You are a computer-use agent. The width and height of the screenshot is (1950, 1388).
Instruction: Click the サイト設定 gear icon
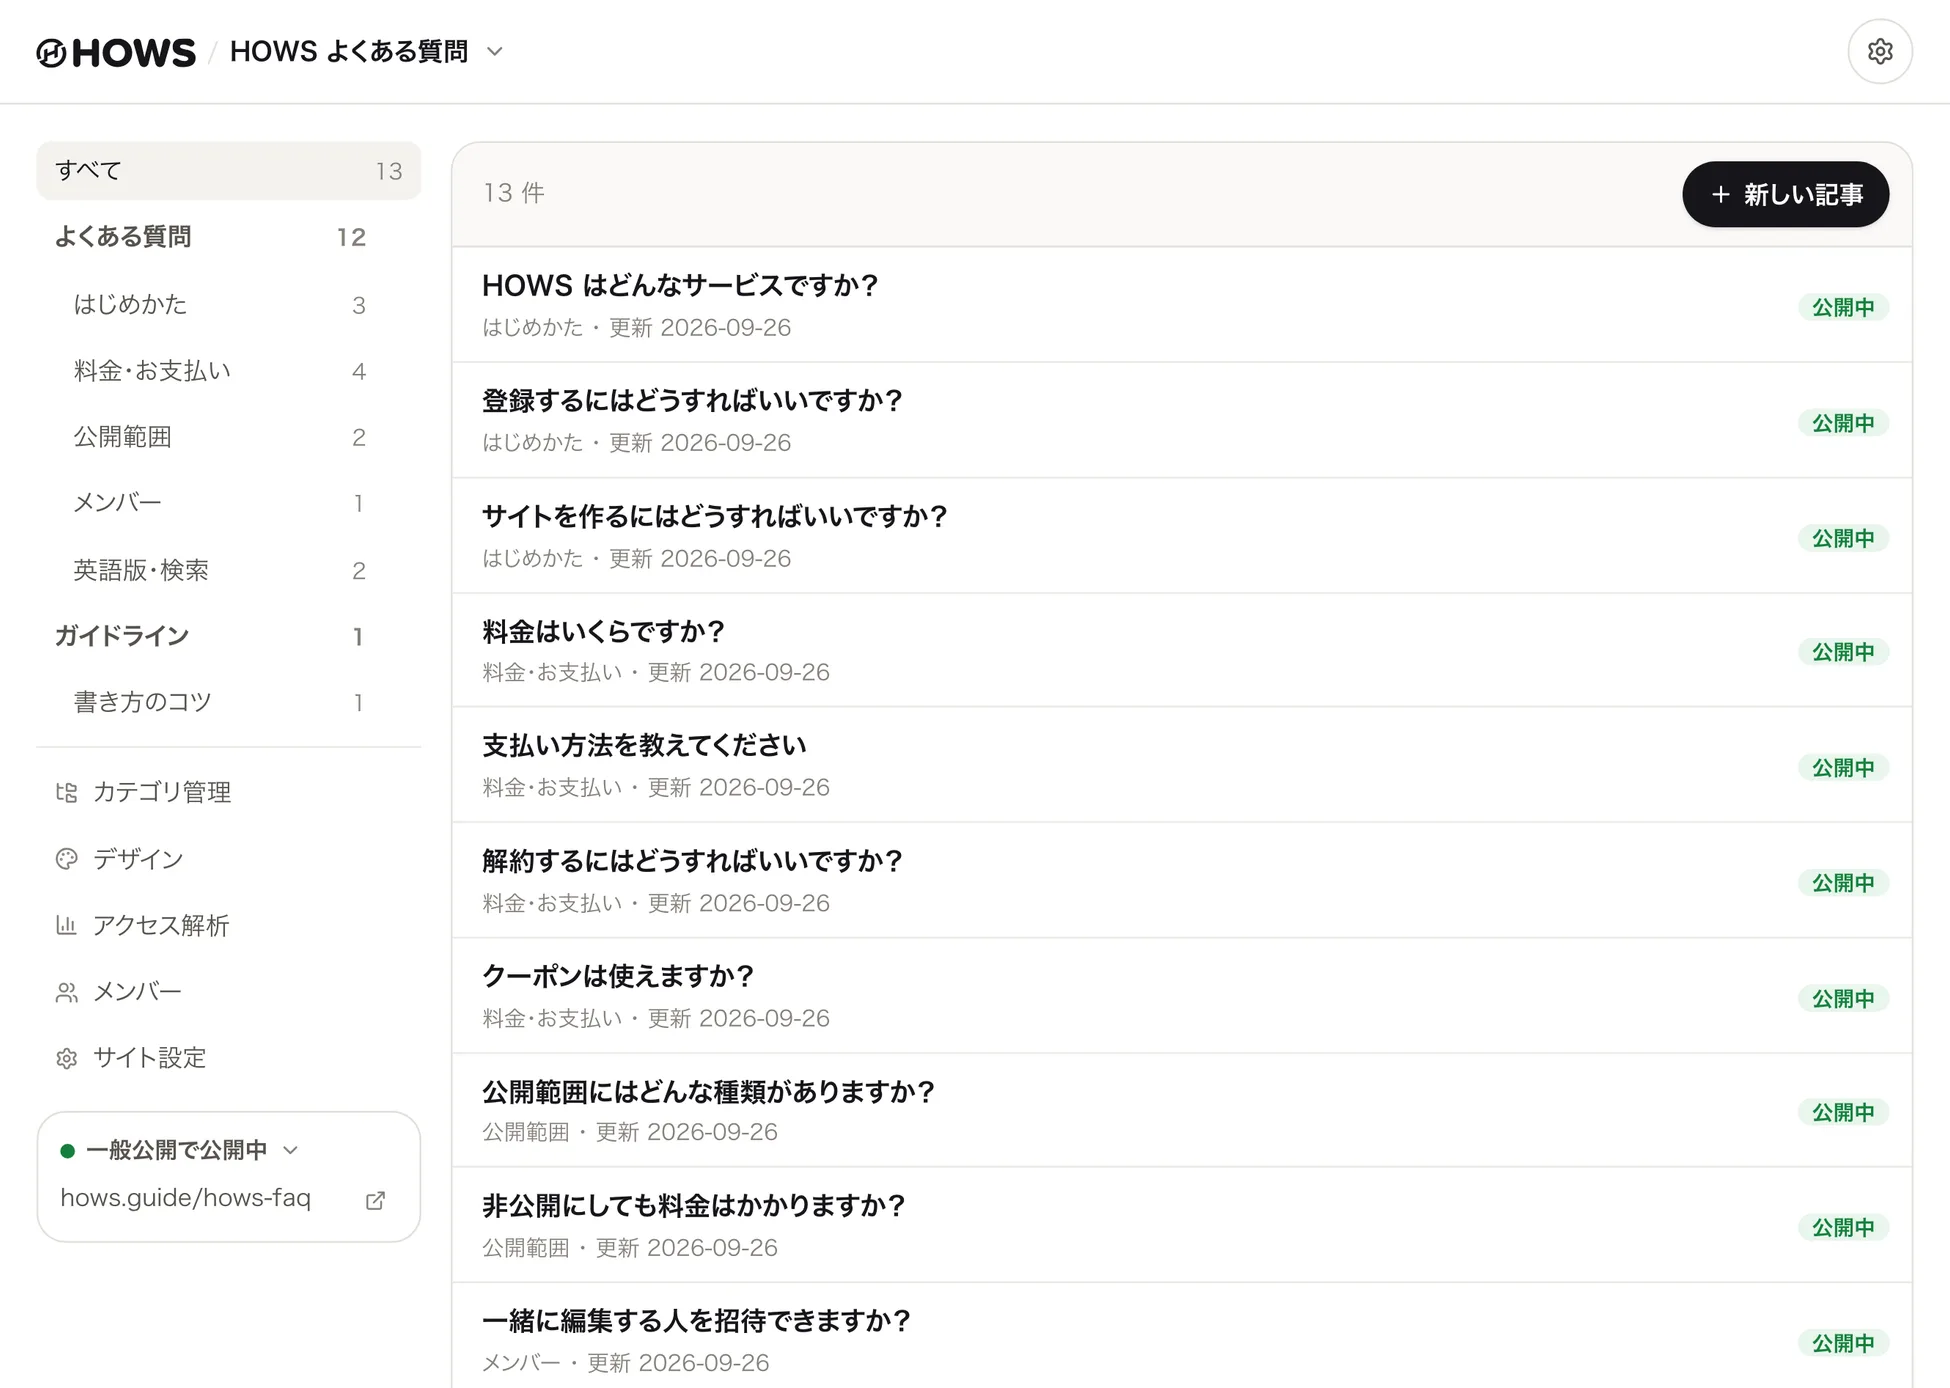(67, 1058)
